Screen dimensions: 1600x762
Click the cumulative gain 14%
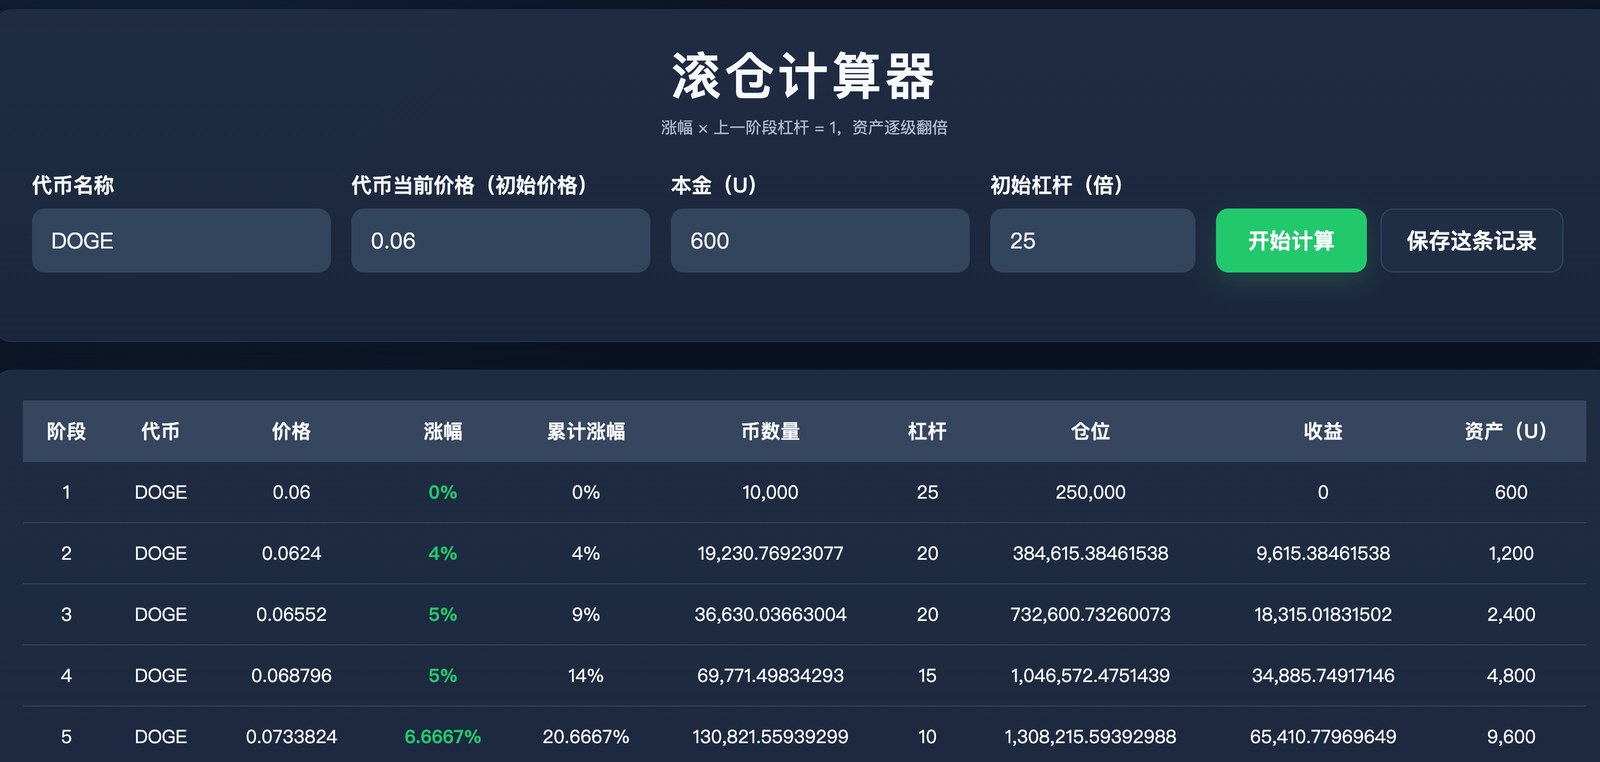(585, 675)
